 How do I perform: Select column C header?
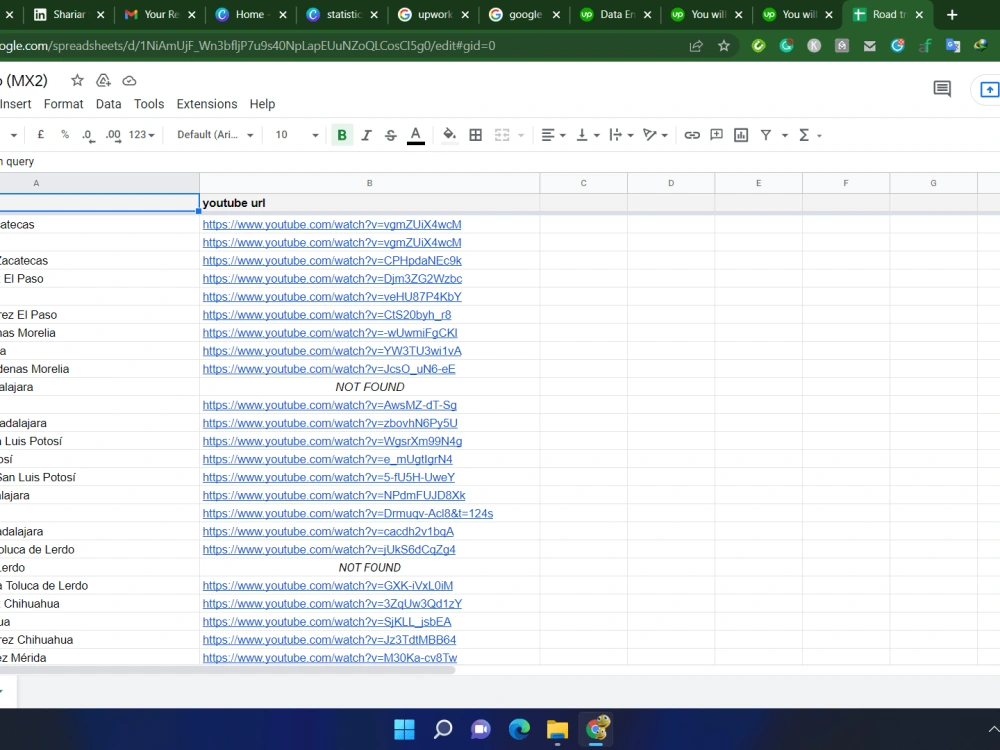584,183
